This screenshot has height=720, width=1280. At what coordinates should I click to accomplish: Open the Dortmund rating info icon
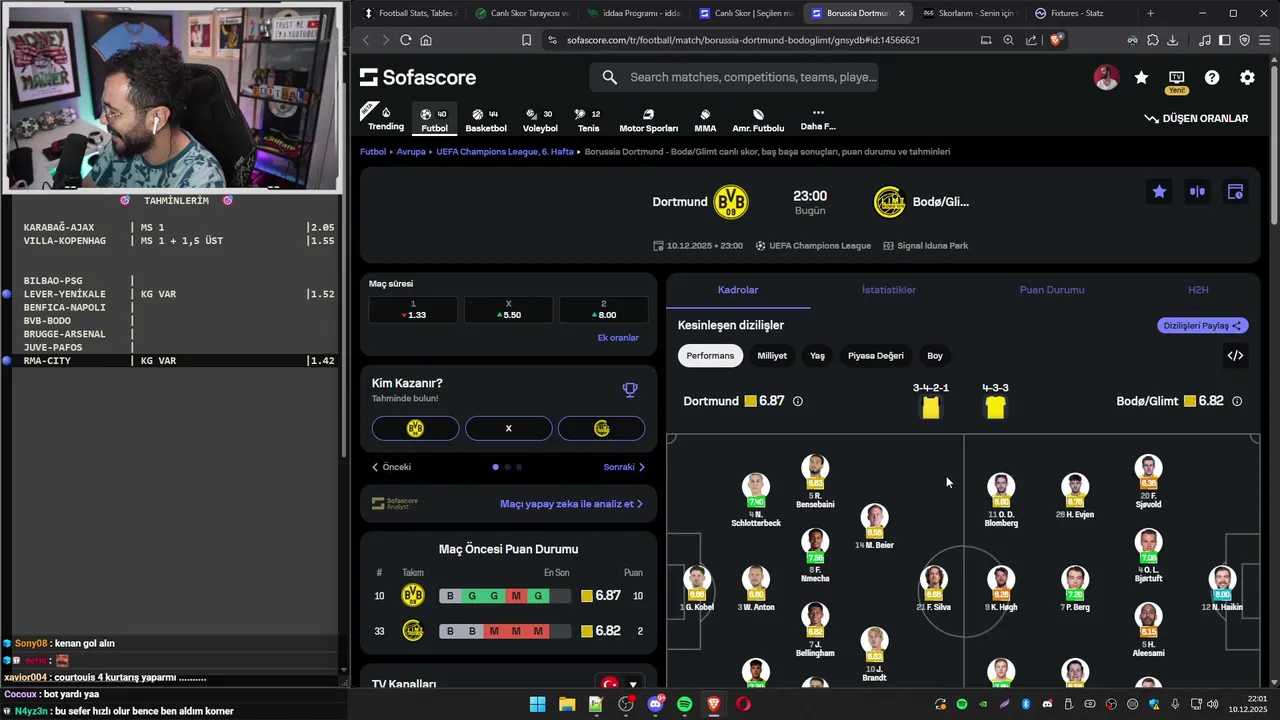coord(797,401)
